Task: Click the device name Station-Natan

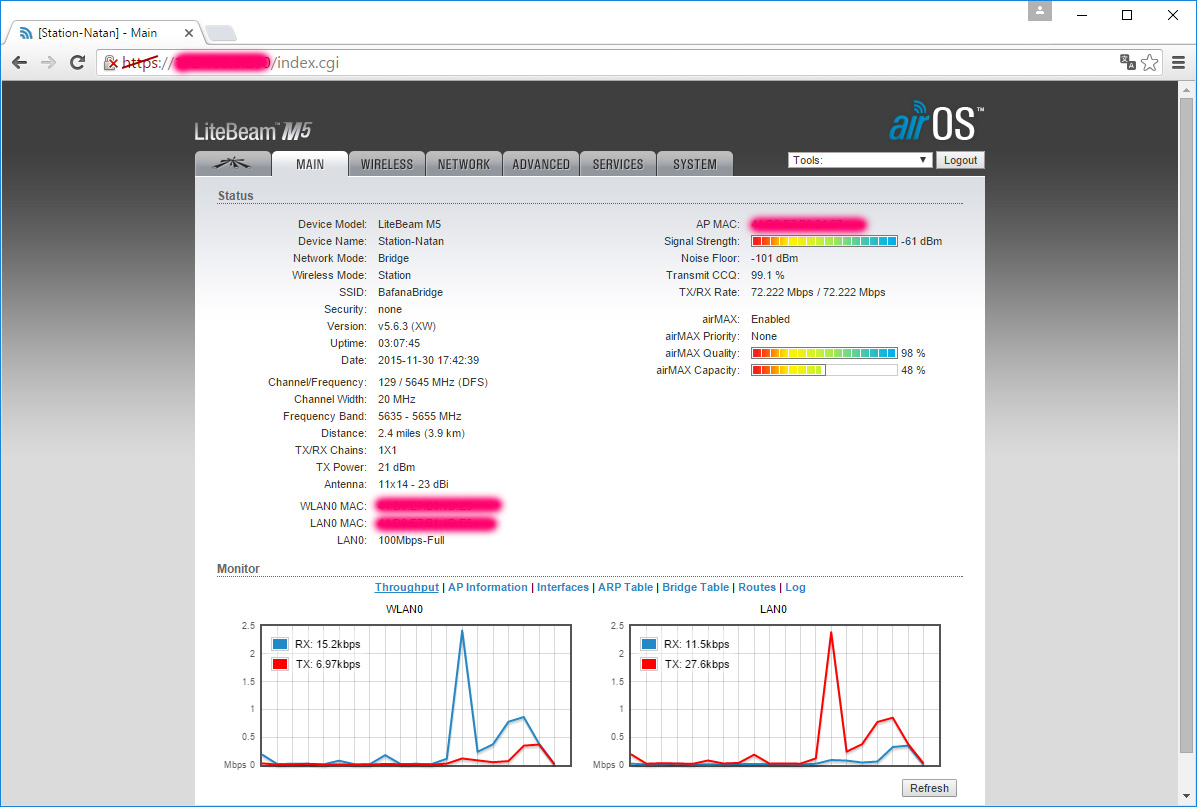Action: (411, 241)
